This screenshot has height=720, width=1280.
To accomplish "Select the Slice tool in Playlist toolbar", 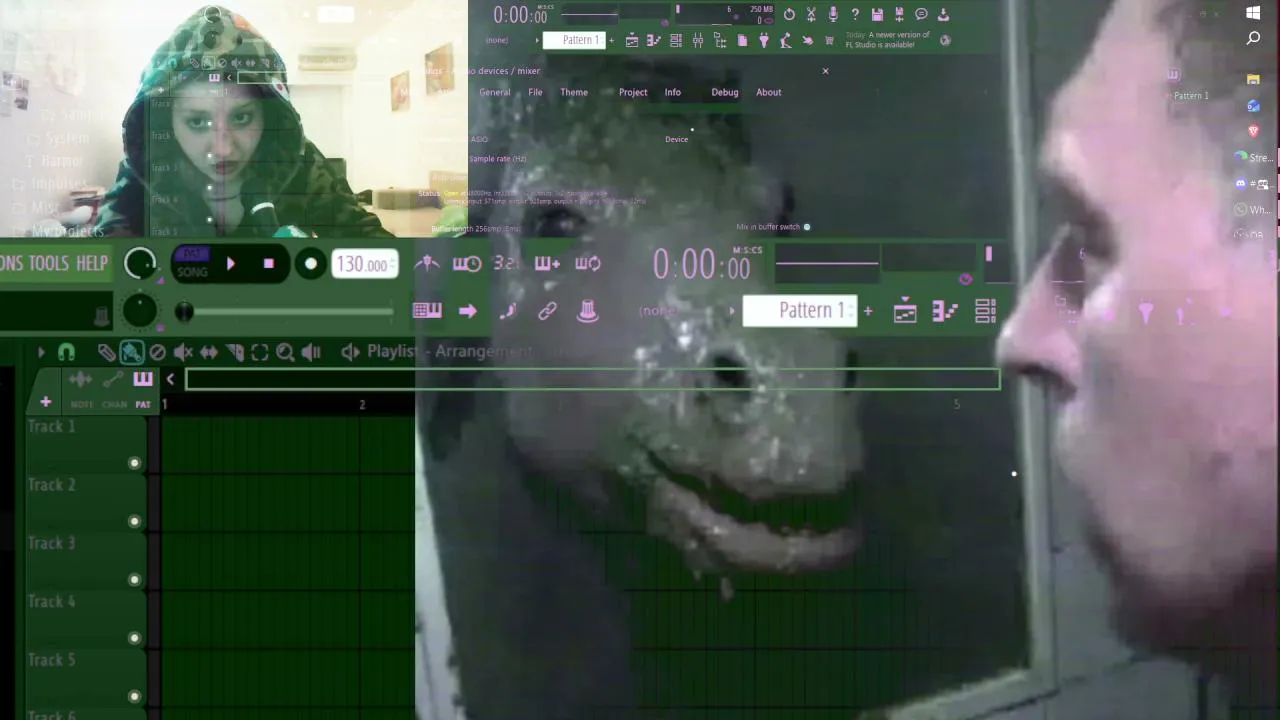I will pos(235,352).
